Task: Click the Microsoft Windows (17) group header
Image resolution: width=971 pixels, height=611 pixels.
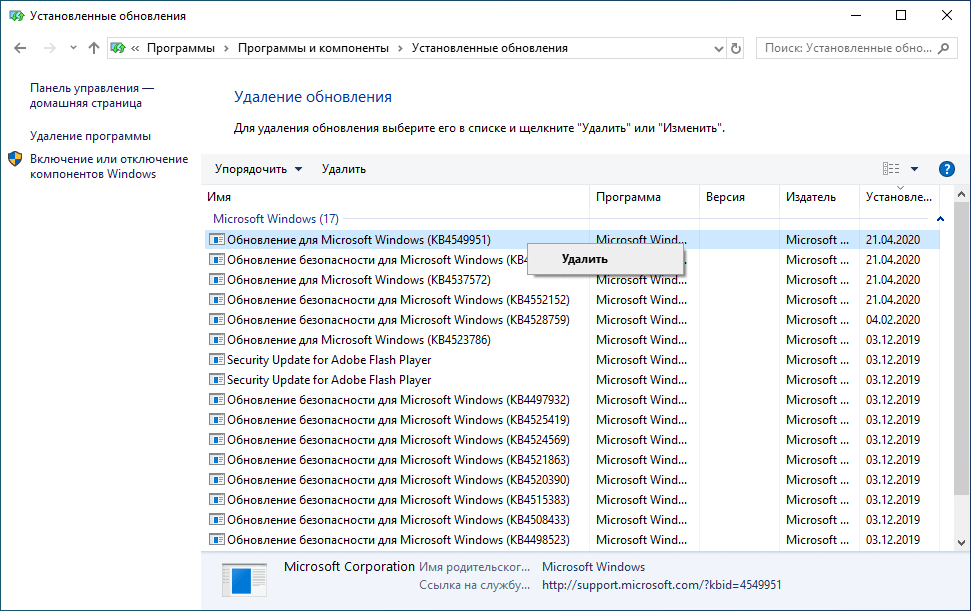Action: 276,219
